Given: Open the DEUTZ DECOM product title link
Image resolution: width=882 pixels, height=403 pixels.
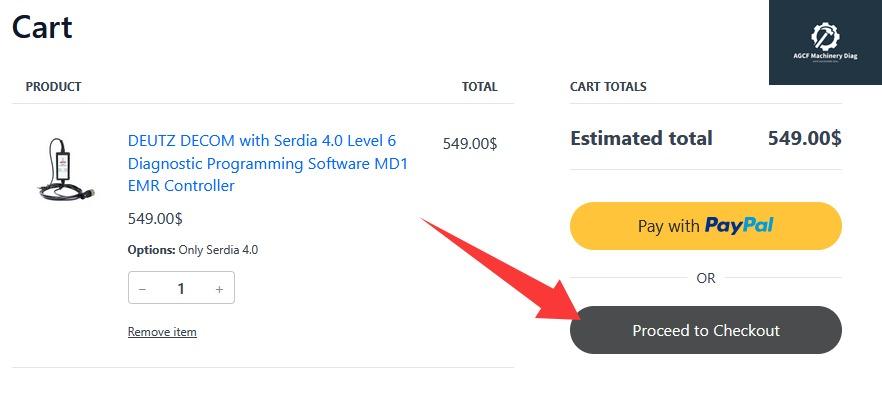Looking at the screenshot, I should (268, 163).
